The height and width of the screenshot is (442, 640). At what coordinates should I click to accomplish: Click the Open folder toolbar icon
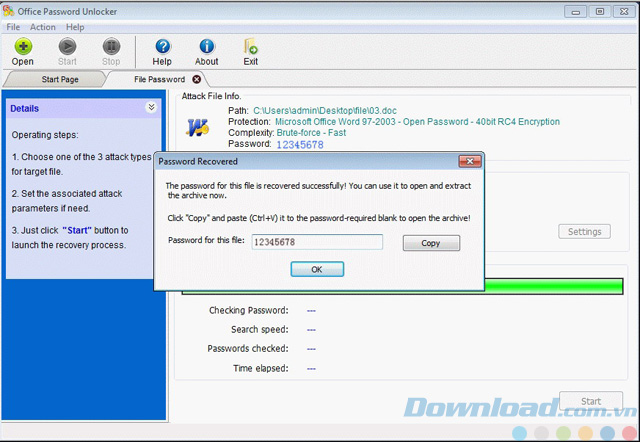click(22, 47)
